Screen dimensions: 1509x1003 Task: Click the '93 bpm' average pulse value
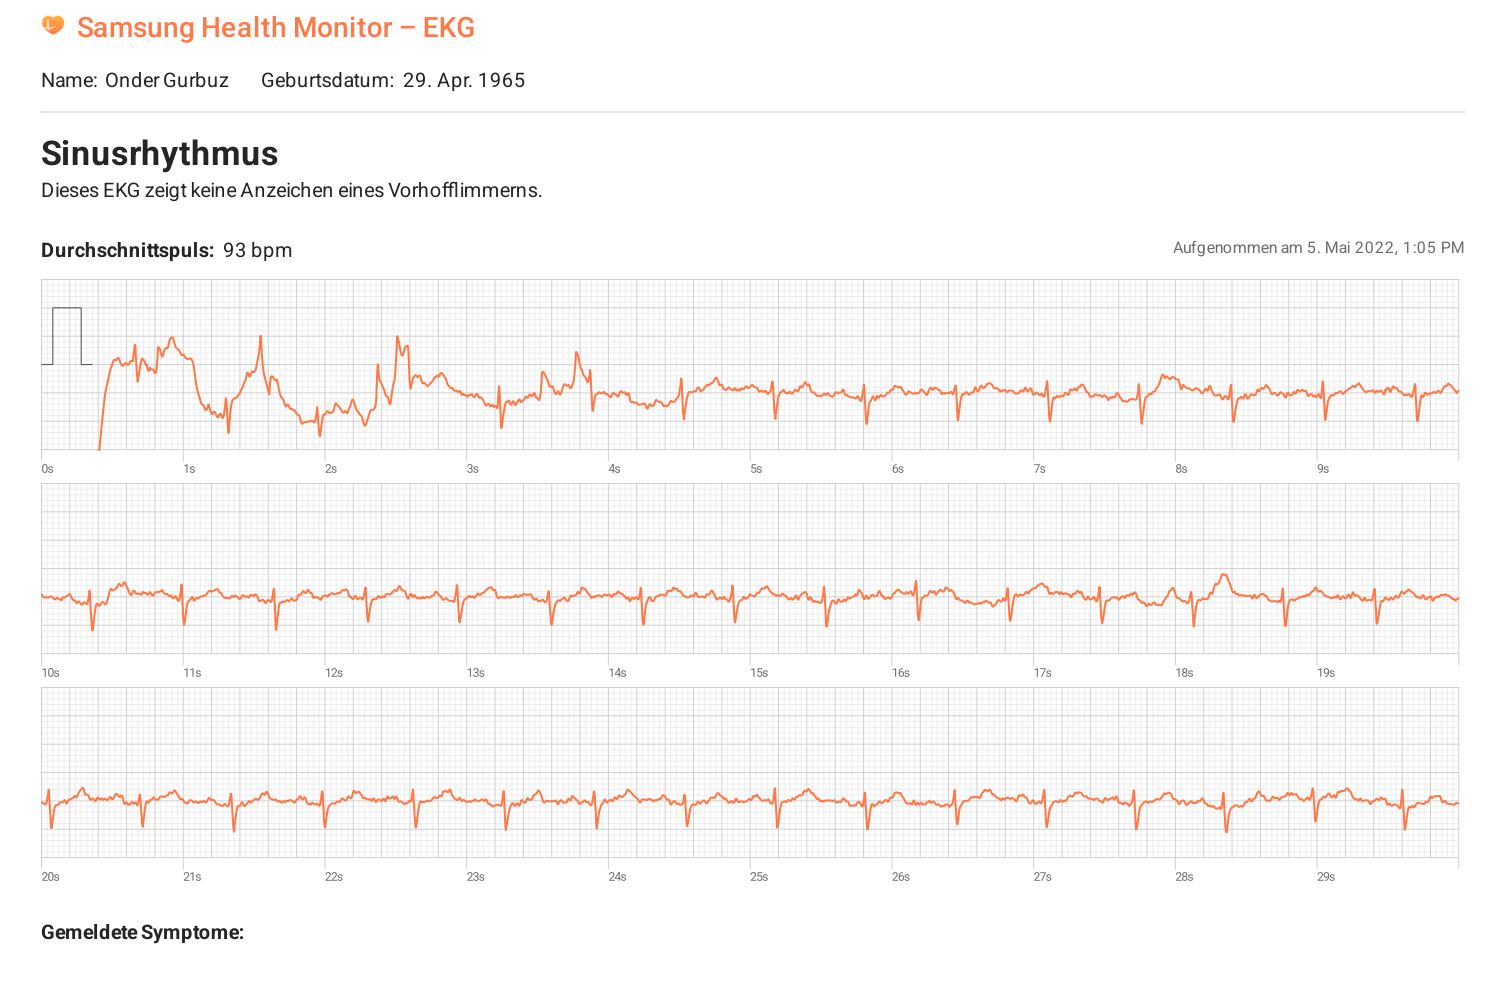pos(258,250)
